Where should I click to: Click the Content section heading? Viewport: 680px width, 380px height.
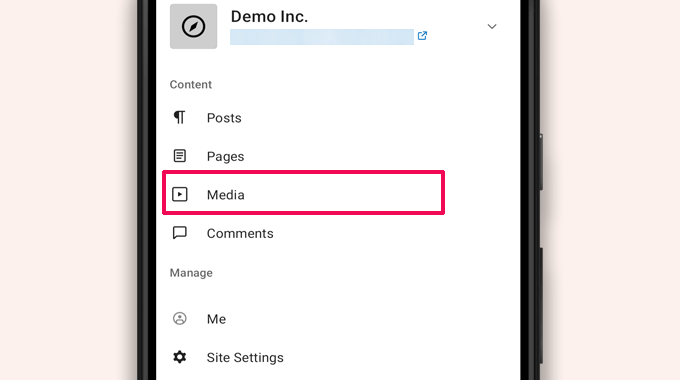coord(191,85)
